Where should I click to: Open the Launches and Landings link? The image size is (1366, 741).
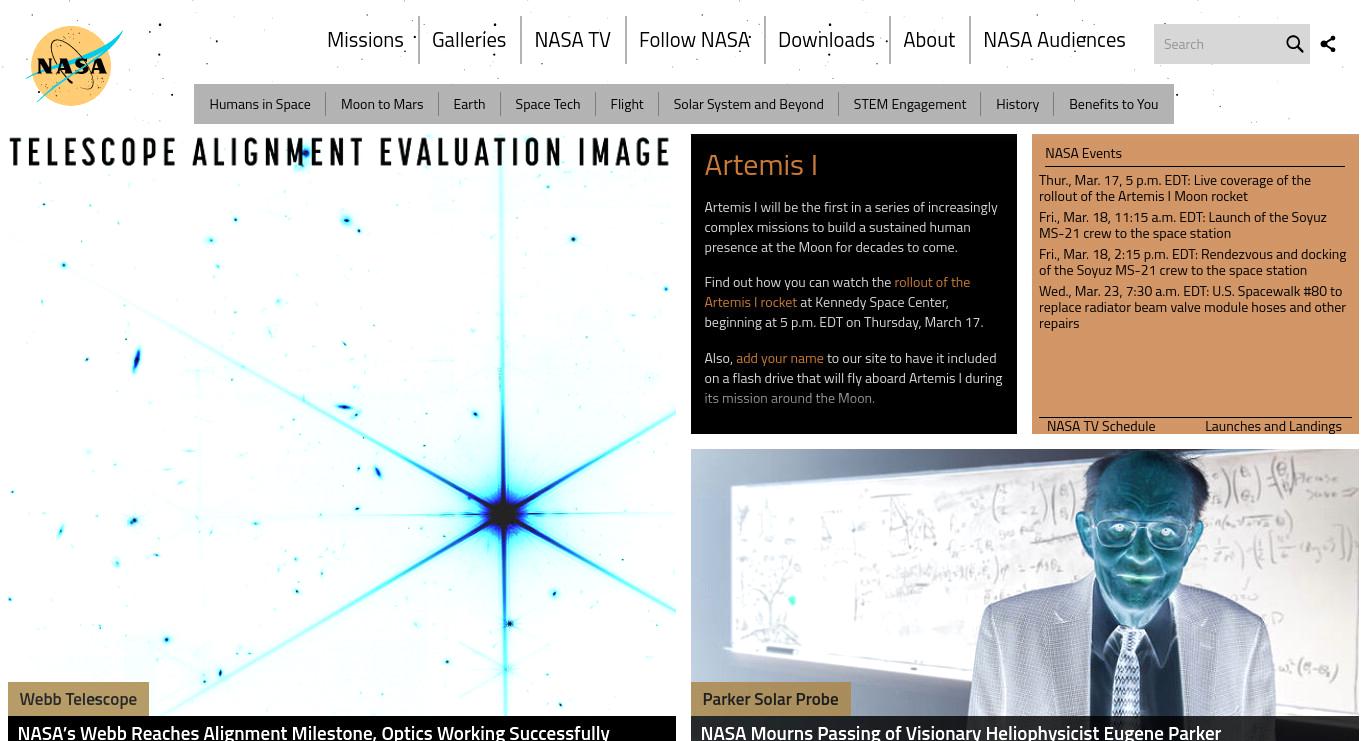(x=1273, y=426)
